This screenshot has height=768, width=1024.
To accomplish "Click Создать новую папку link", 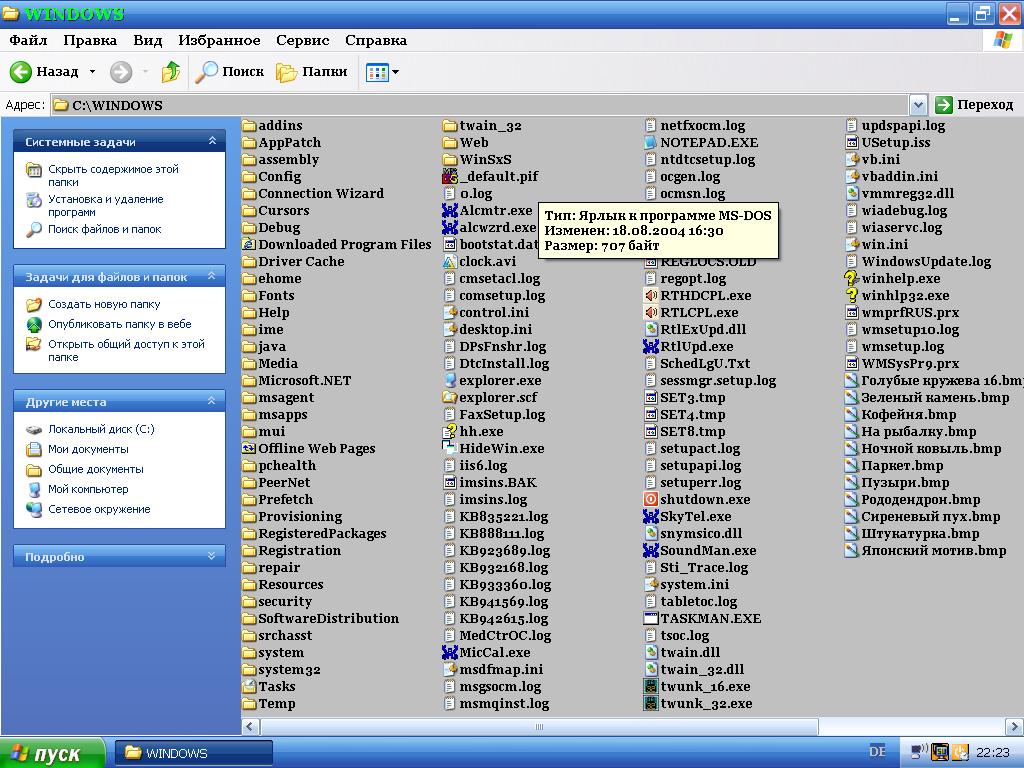I will (x=104, y=304).
